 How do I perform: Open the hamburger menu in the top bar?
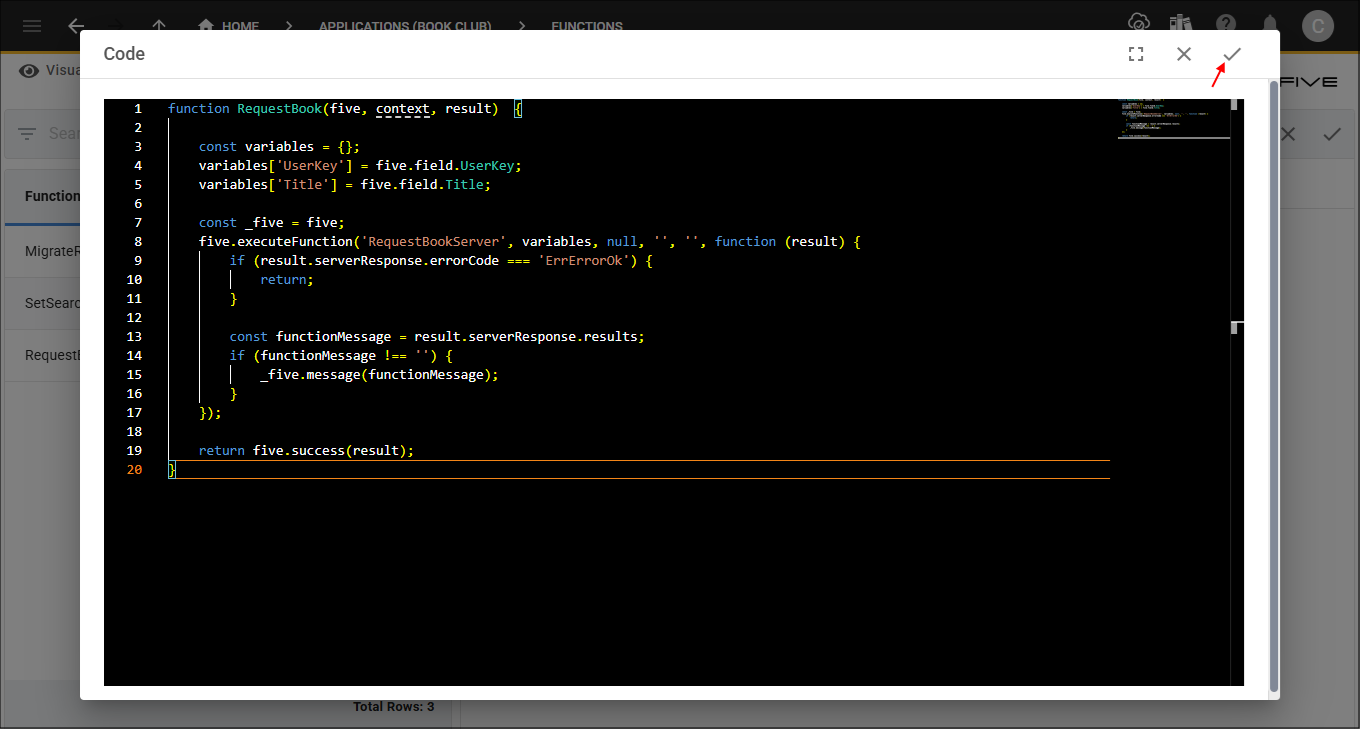(x=32, y=26)
